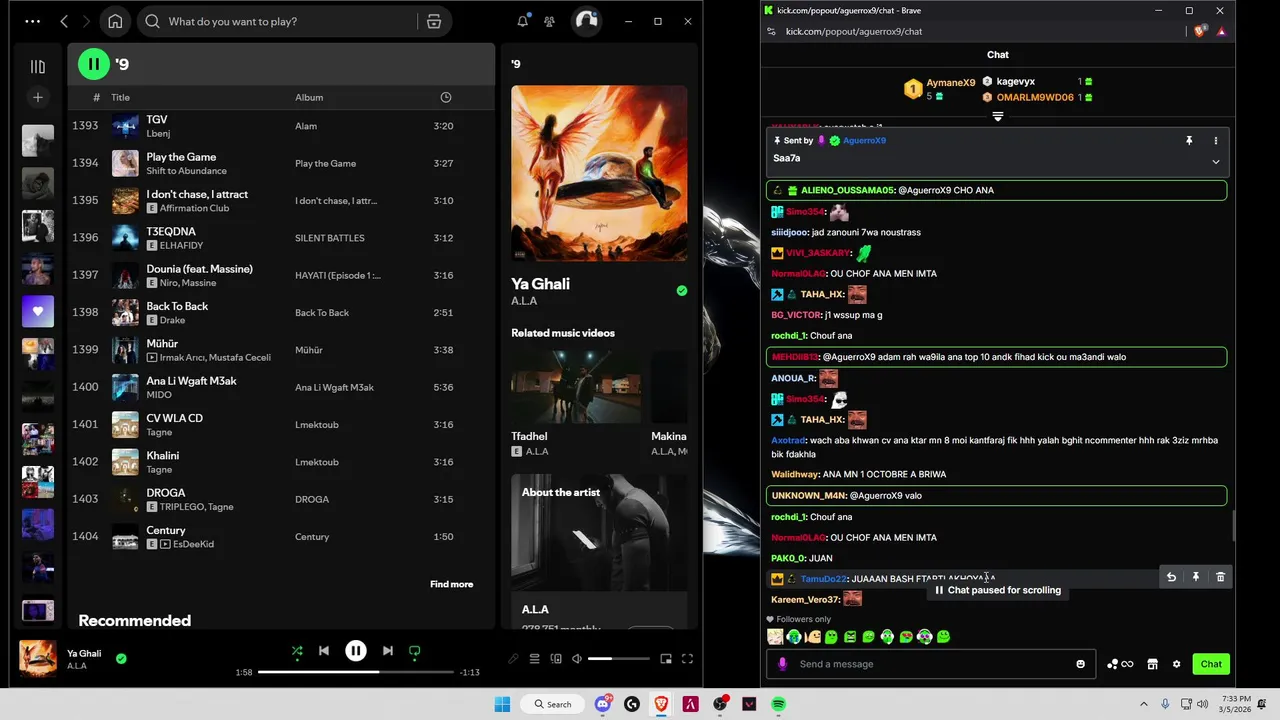Open pinned message options three-dots menu
Viewport: 1280px width, 720px height.
click(1216, 141)
